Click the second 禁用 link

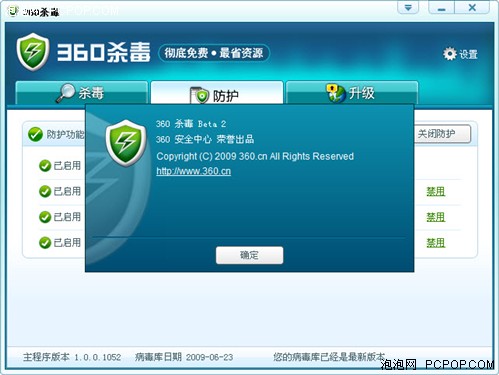[x=436, y=217]
